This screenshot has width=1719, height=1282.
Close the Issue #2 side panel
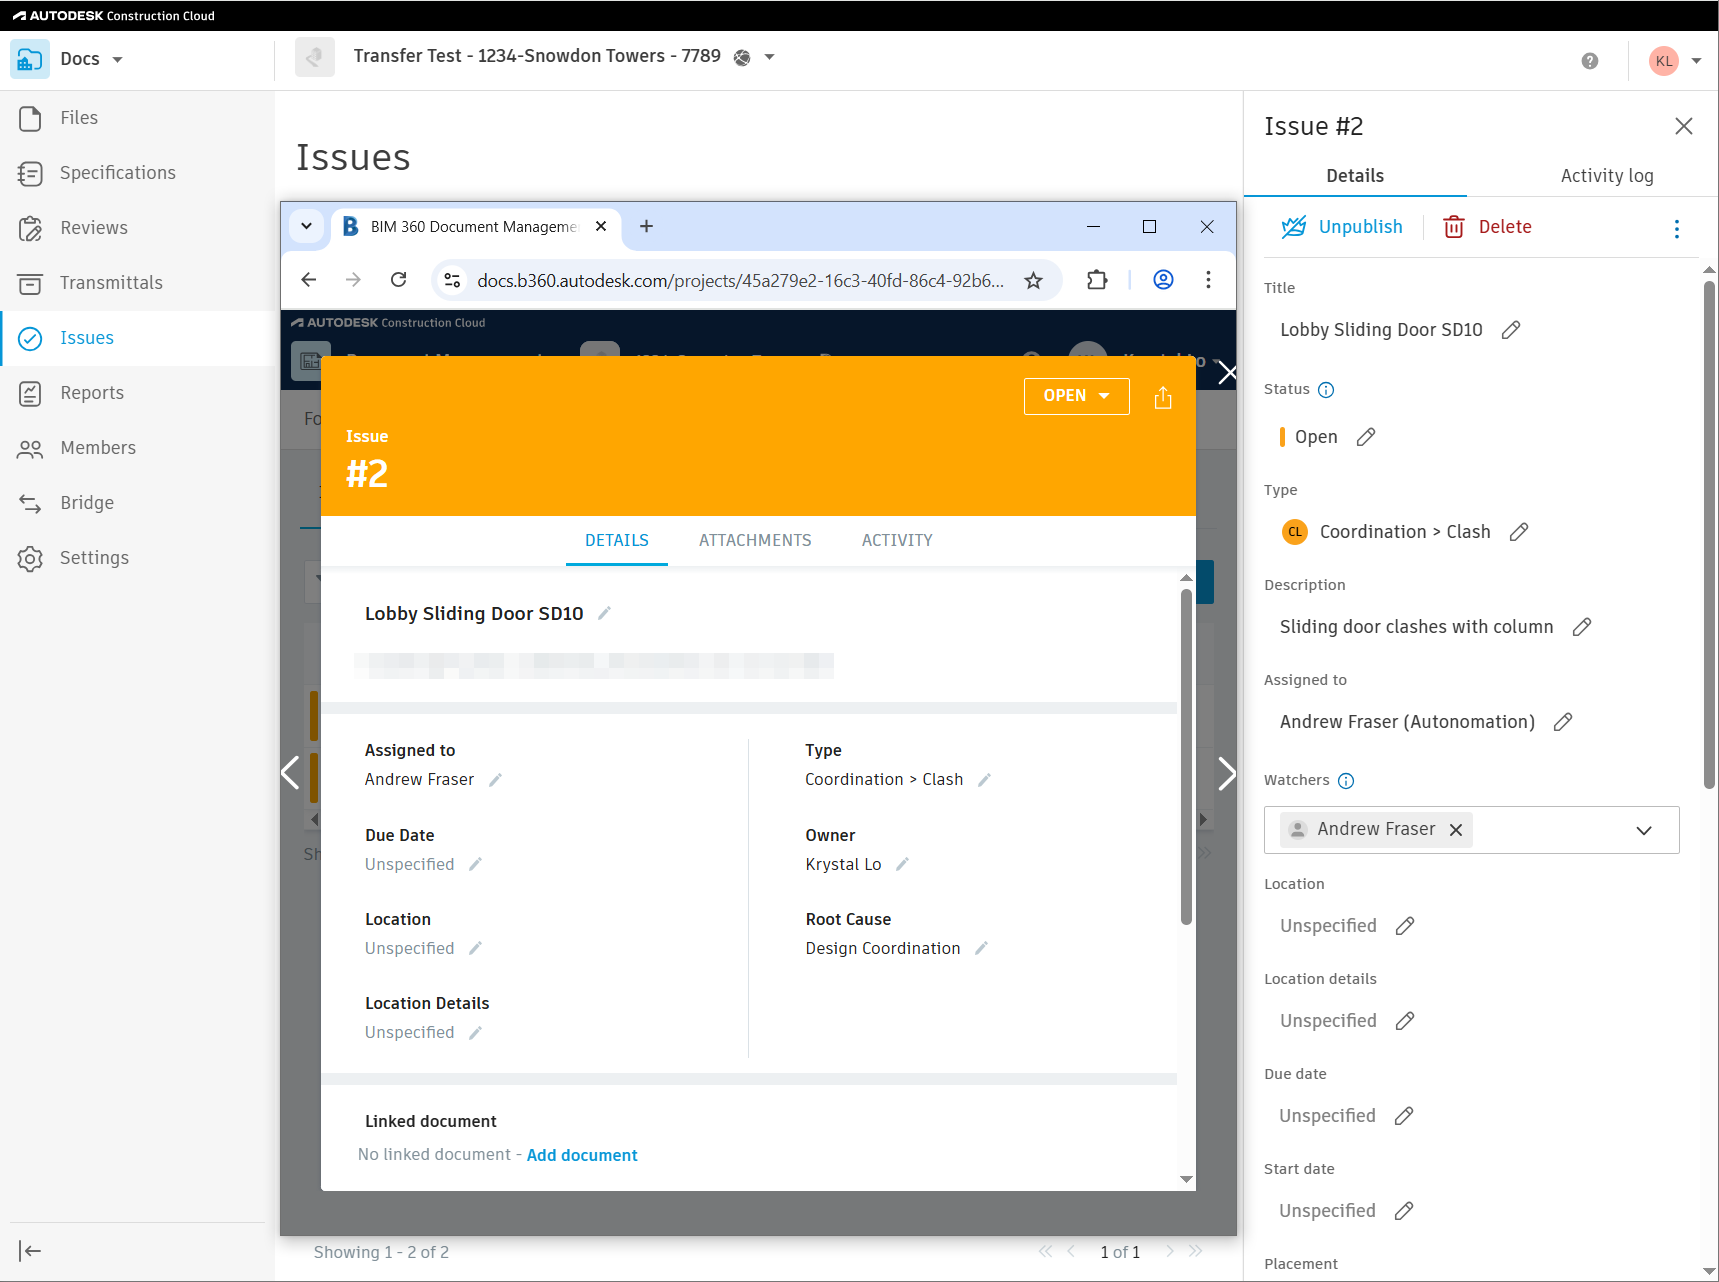tap(1684, 126)
